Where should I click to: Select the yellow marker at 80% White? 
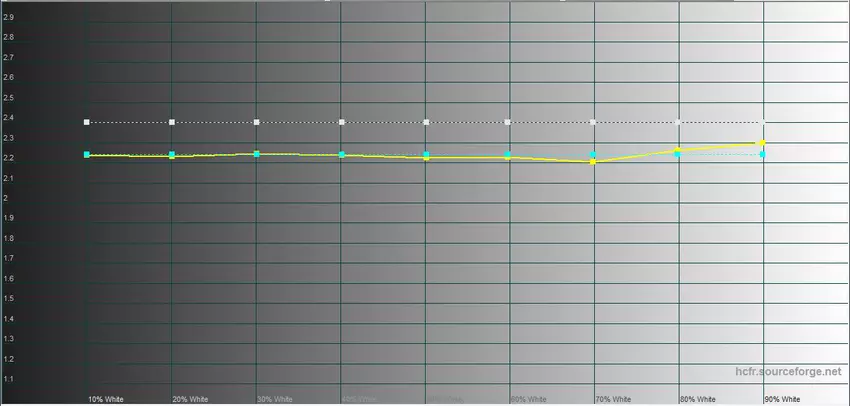click(678, 150)
